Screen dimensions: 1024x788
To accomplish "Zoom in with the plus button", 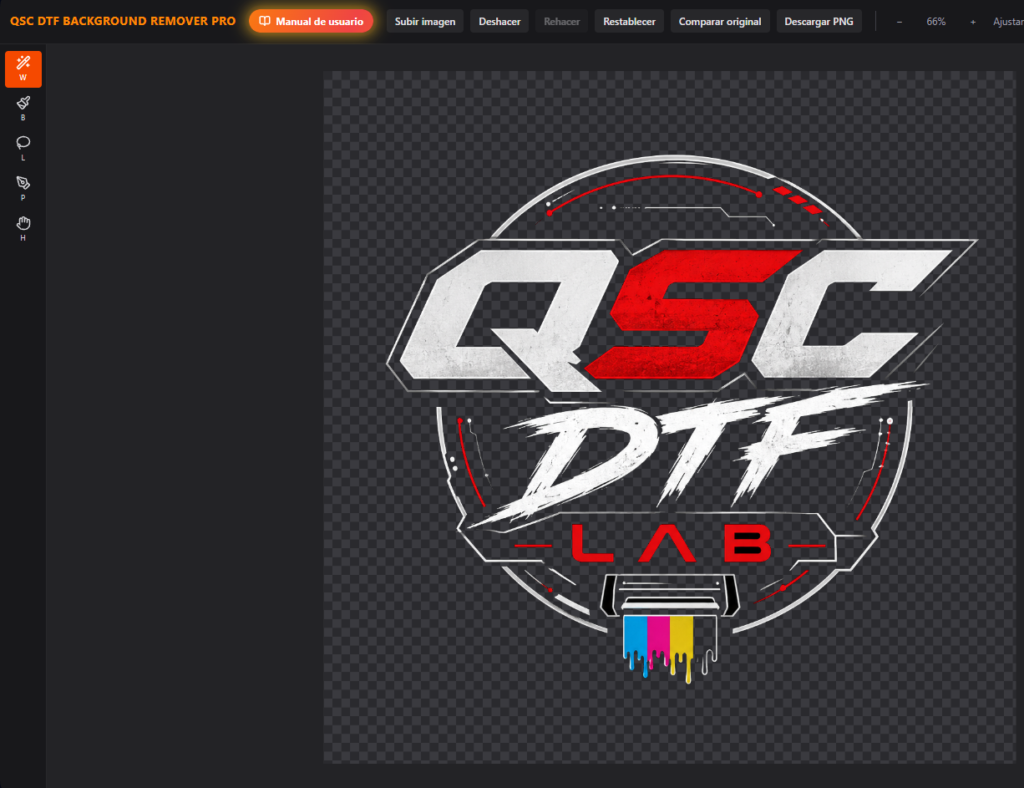I will 972,22.
